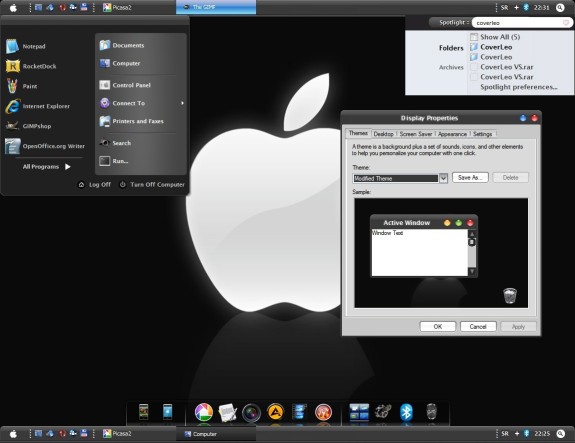
Task: Click Picasa2 taskbar button beside The GIMP
Action: pos(117,7)
